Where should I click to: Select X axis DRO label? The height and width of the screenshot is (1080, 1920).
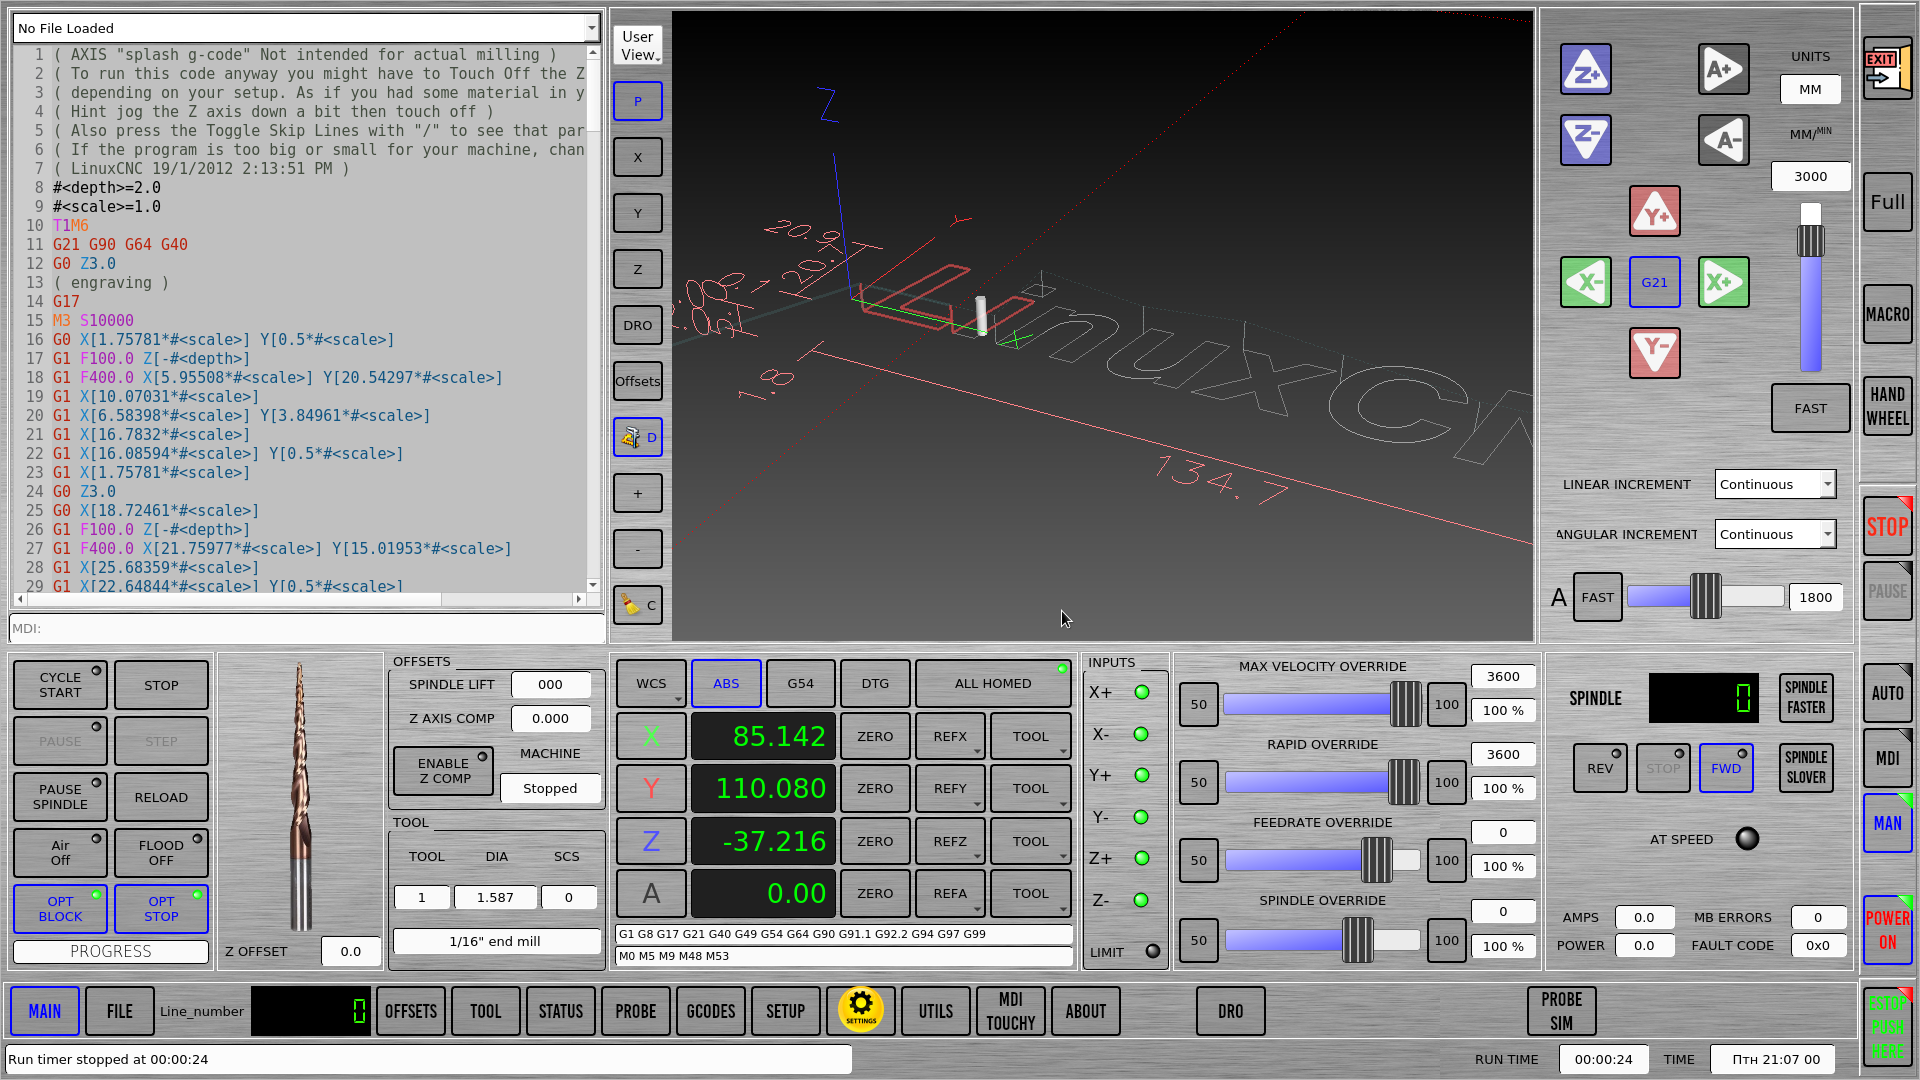click(651, 737)
